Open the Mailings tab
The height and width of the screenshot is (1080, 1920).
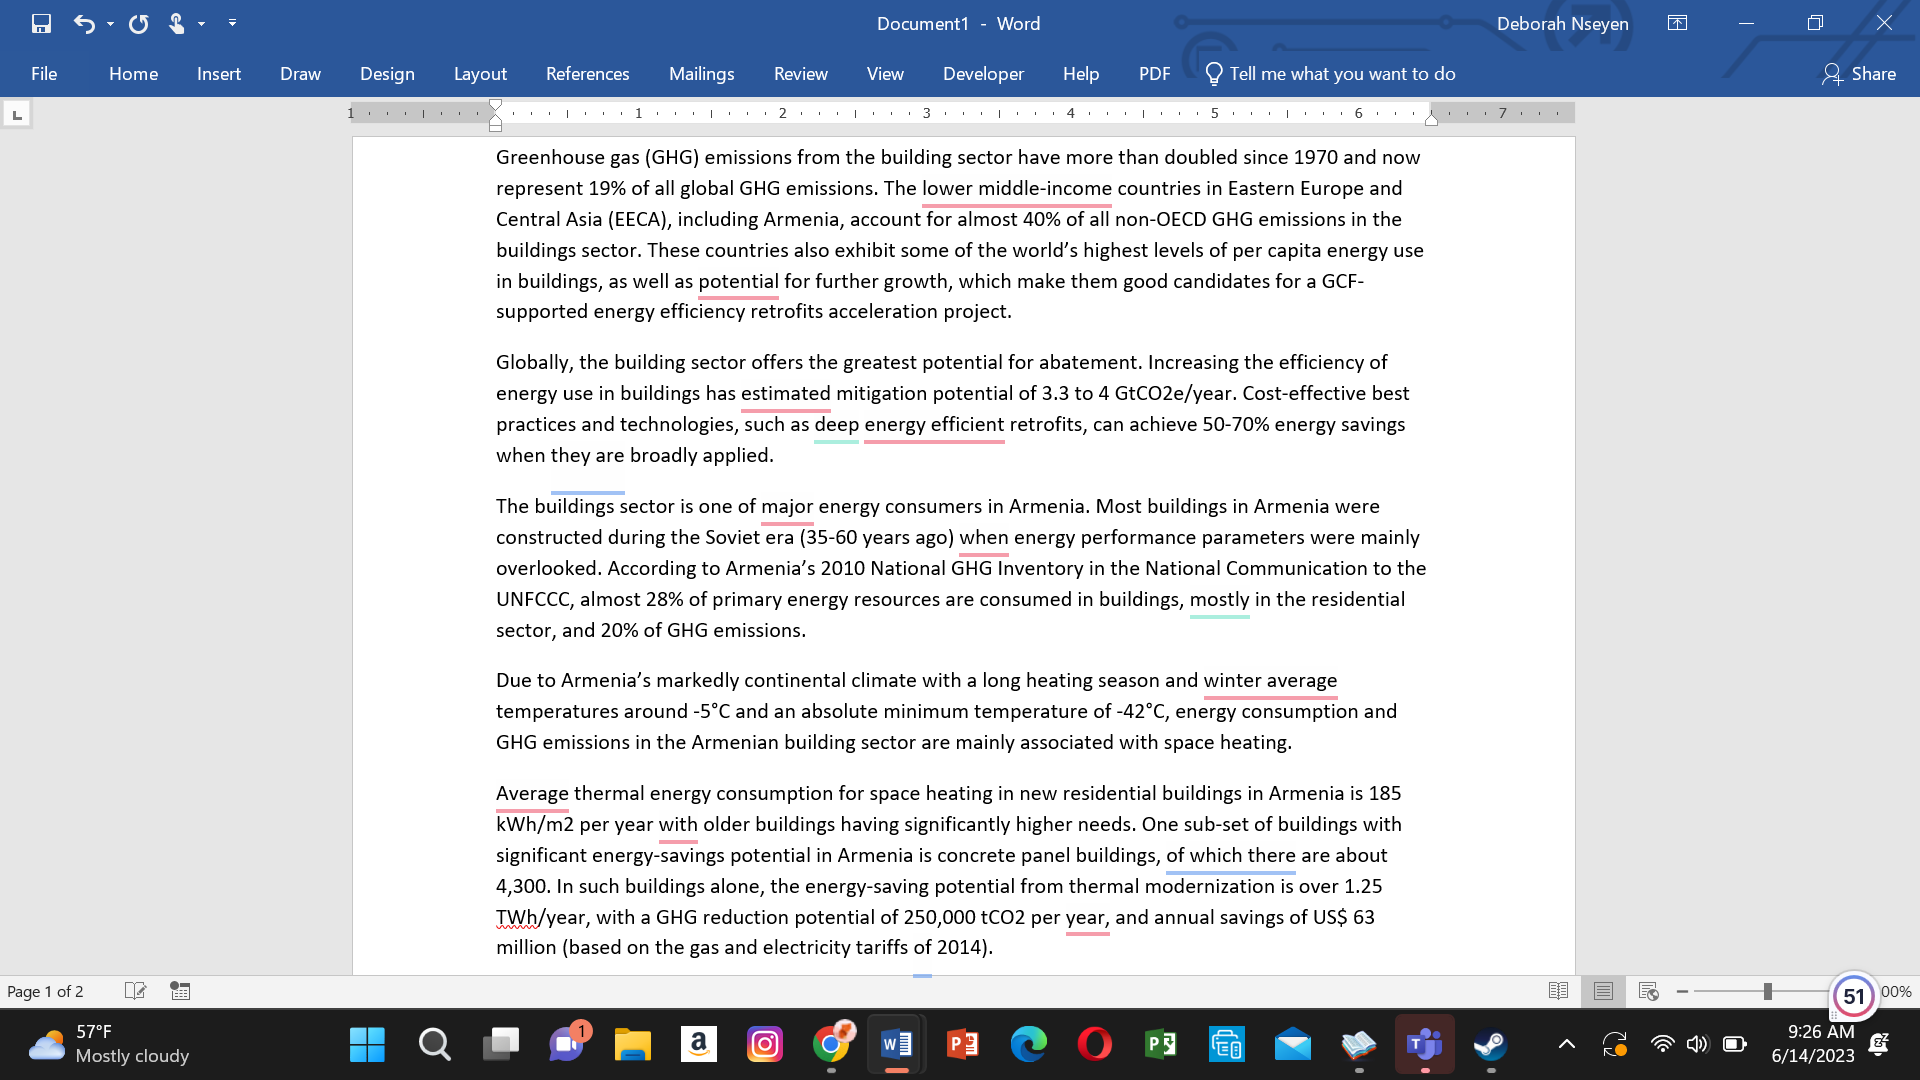[x=701, y=73]
